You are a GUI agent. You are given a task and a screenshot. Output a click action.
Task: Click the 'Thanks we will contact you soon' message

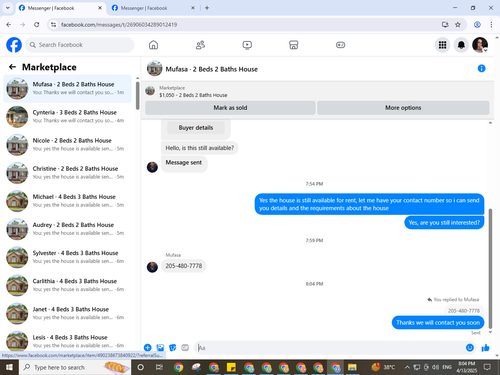pos(438,323)
